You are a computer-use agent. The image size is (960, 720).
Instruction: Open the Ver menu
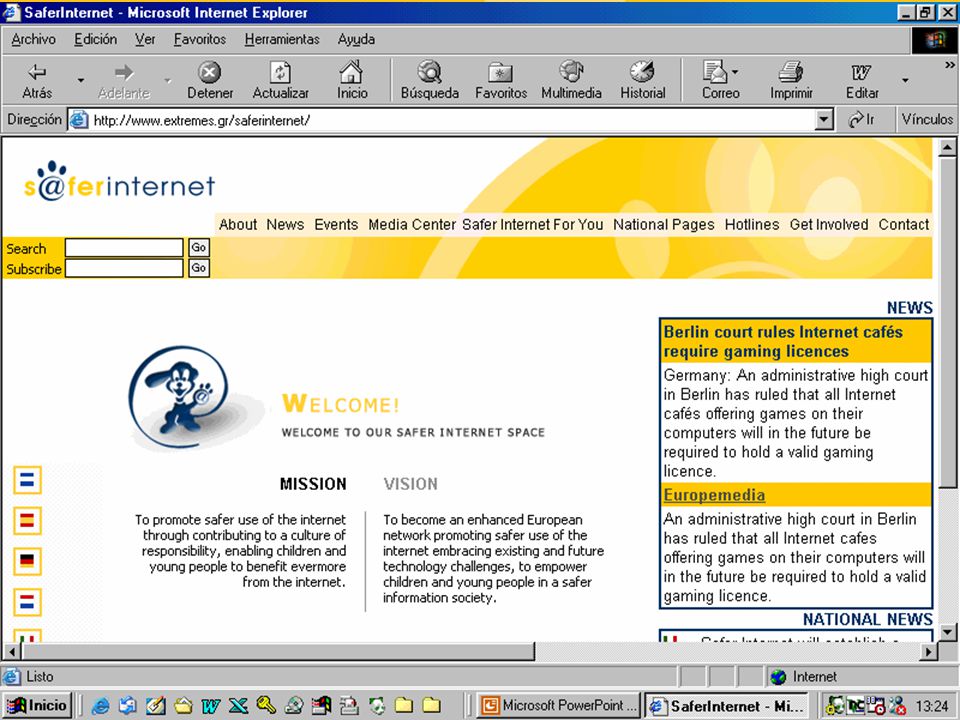pos(145,39)
